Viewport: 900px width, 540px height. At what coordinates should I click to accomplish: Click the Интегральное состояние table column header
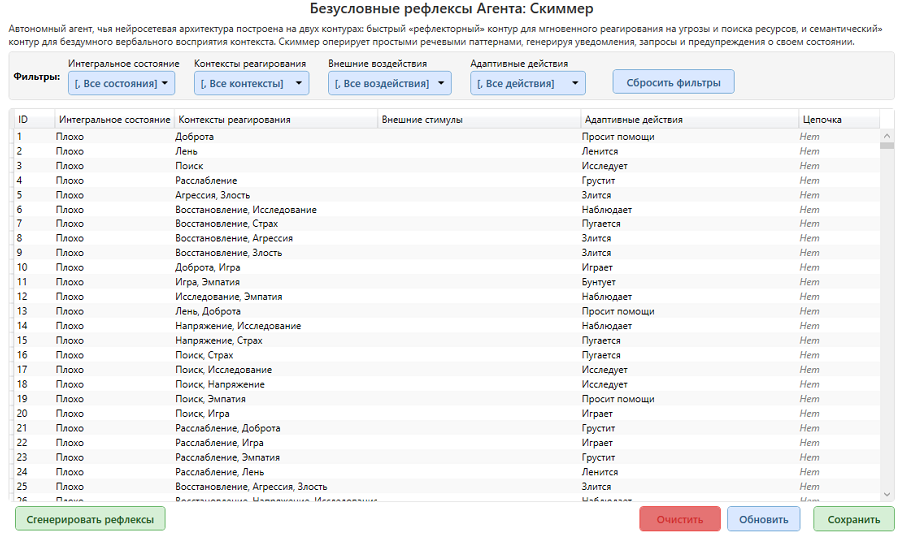coord(114,120)
